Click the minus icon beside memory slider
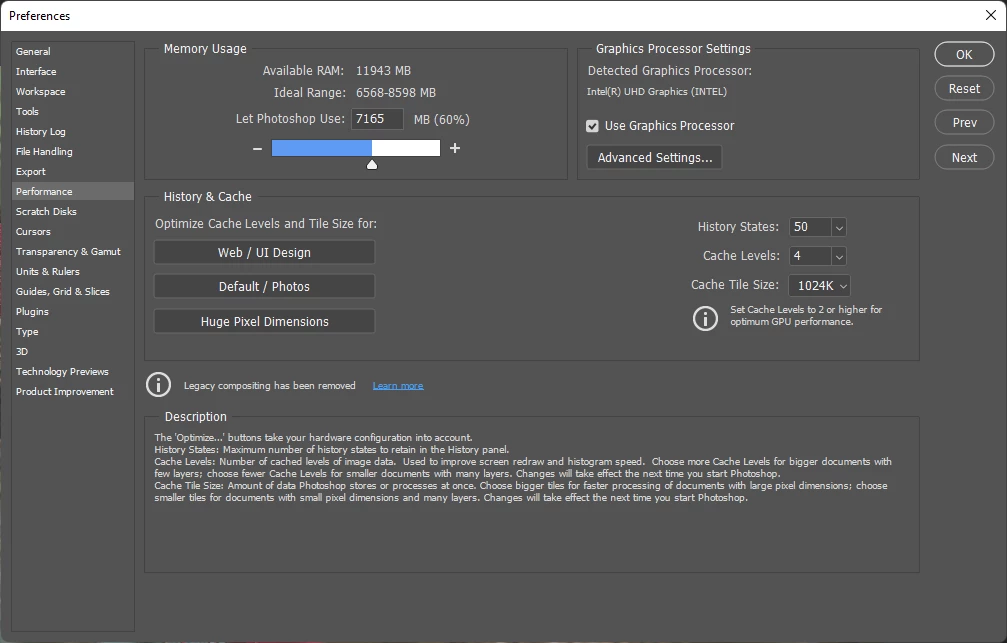1007x643 pixels. tap(258, 148)
